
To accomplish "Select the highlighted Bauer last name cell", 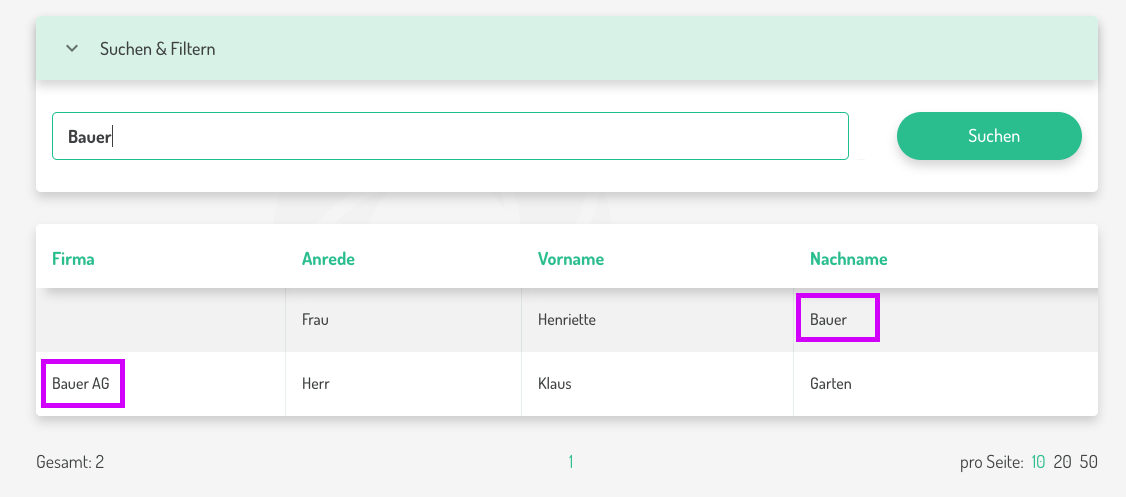I will [x=837, y=319].
